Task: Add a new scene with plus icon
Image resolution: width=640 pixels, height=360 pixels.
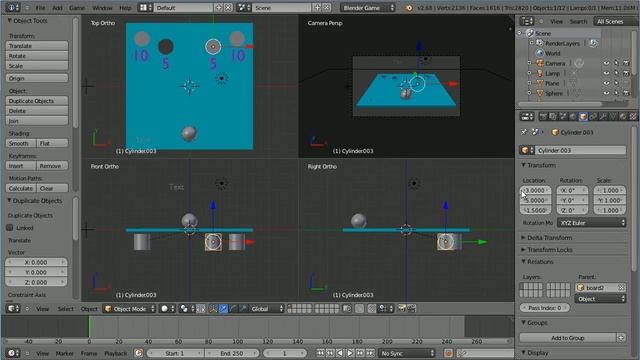Action: pos(317,7)
